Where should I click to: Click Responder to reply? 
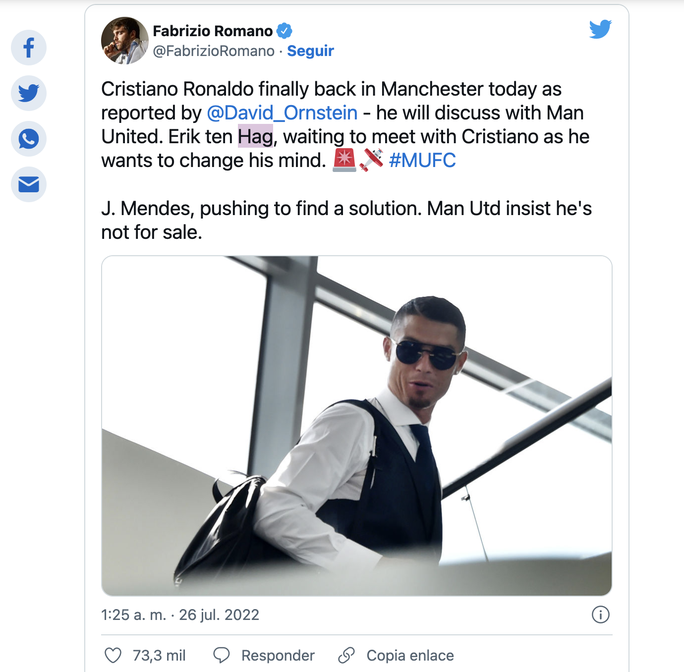pos(278,656)
